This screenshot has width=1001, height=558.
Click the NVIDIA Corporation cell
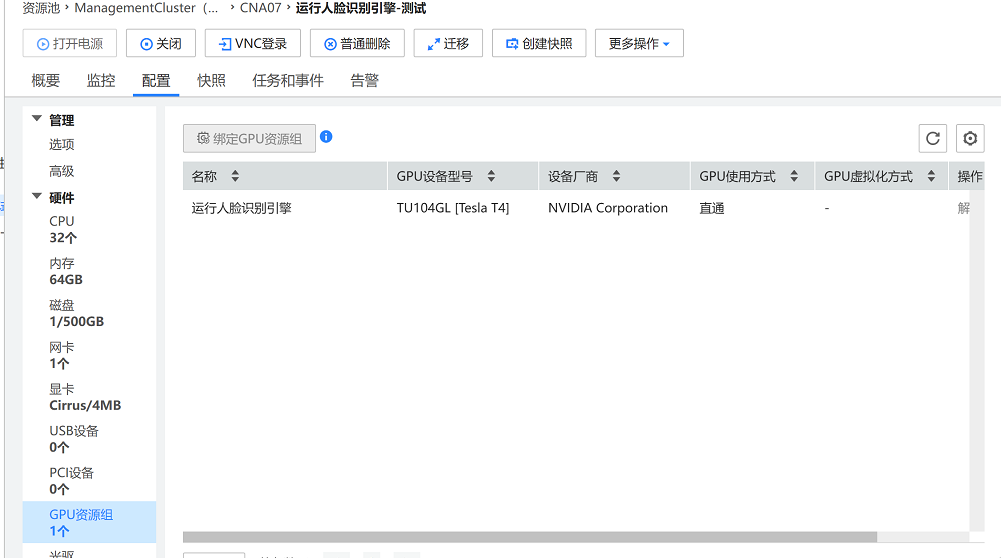click(608, 208)
